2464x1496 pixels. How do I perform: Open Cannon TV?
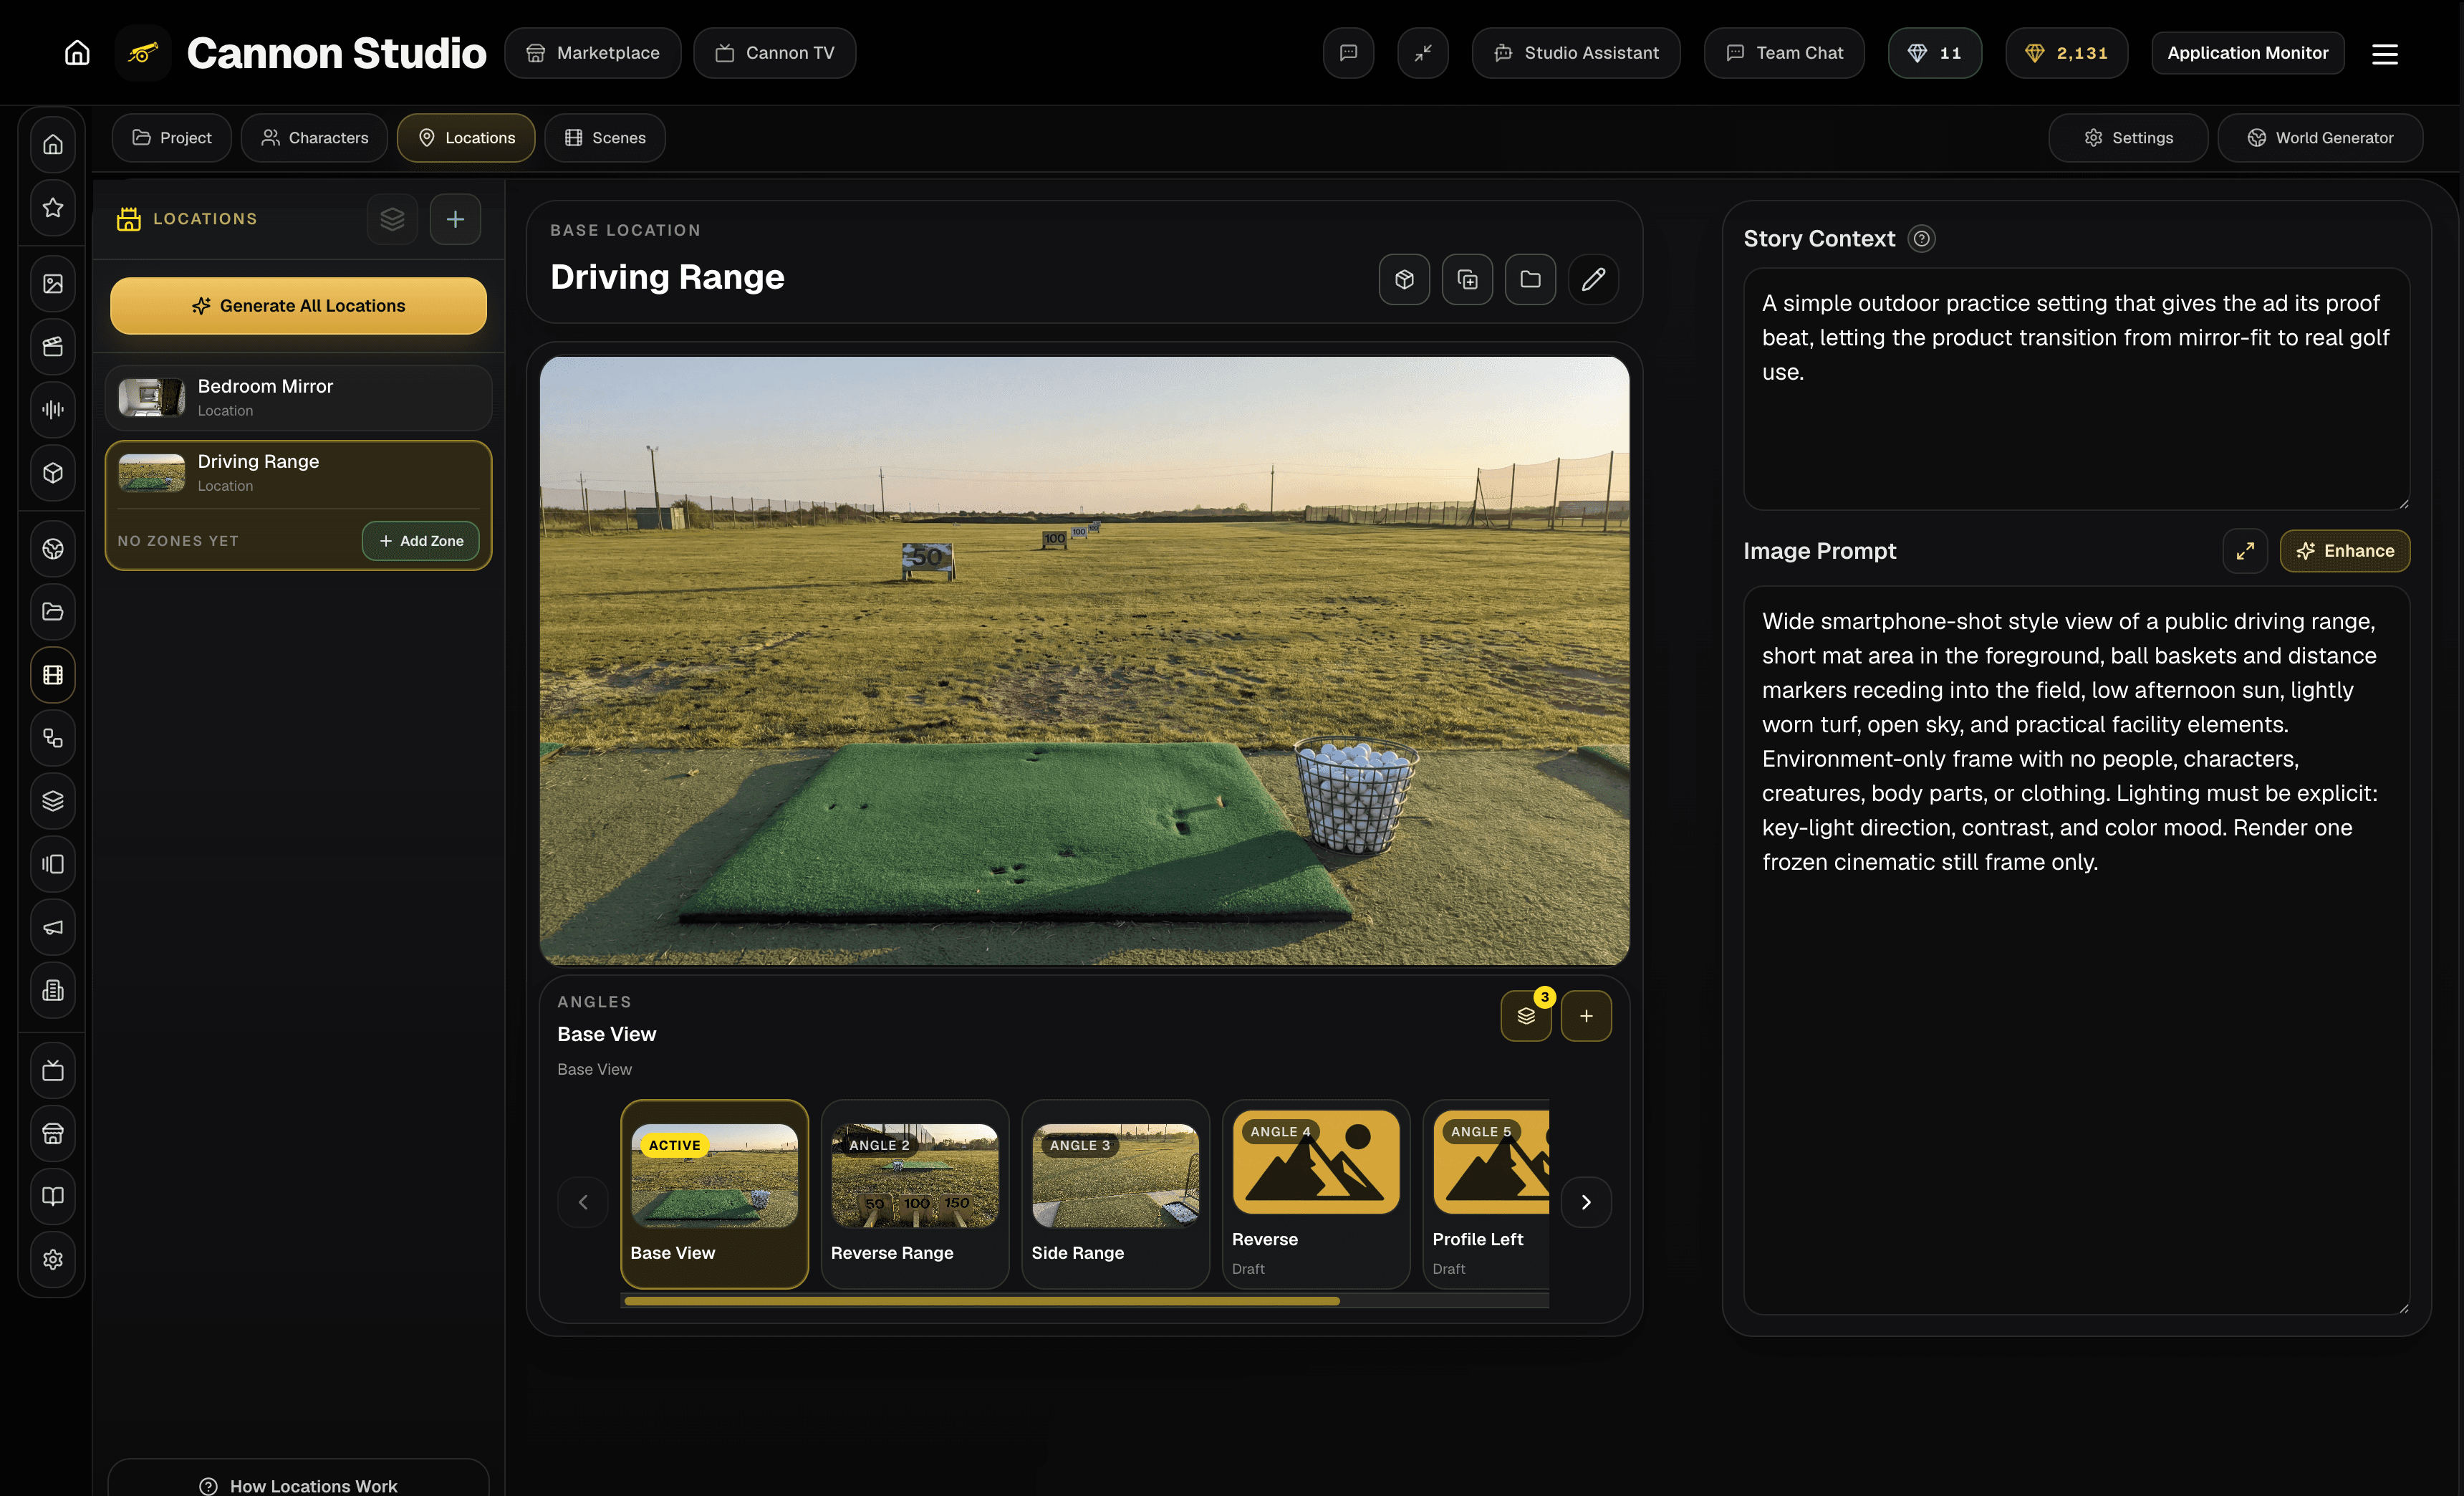[x=775, y=53]
